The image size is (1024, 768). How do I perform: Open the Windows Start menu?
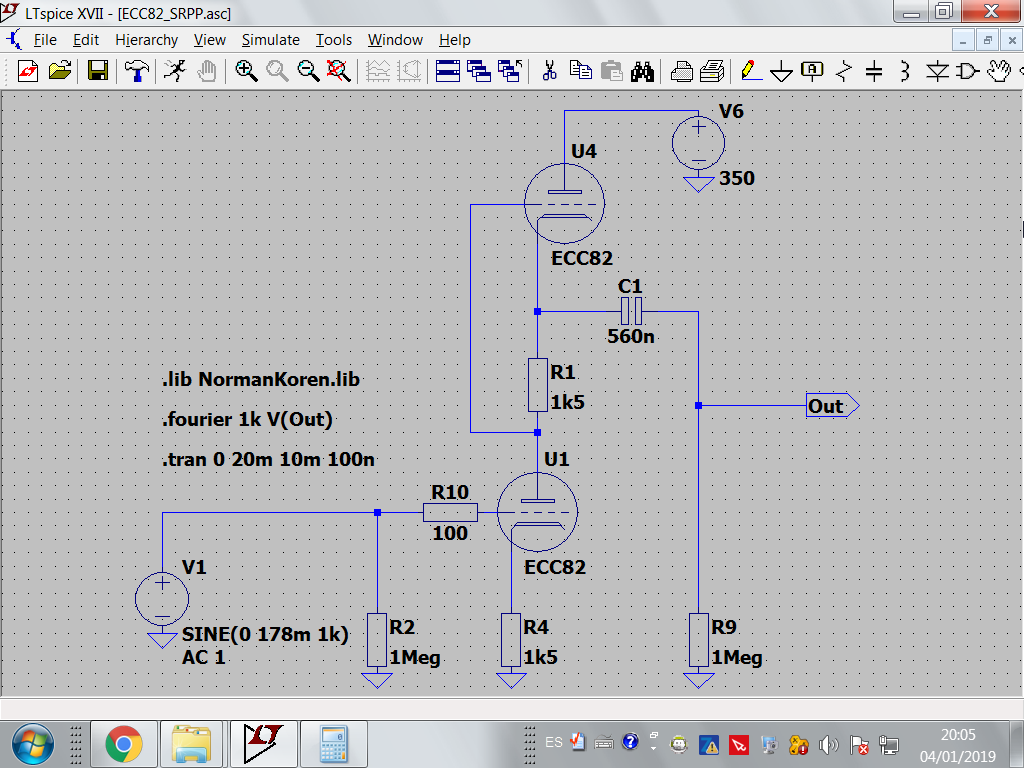click(x=33, y=744)
